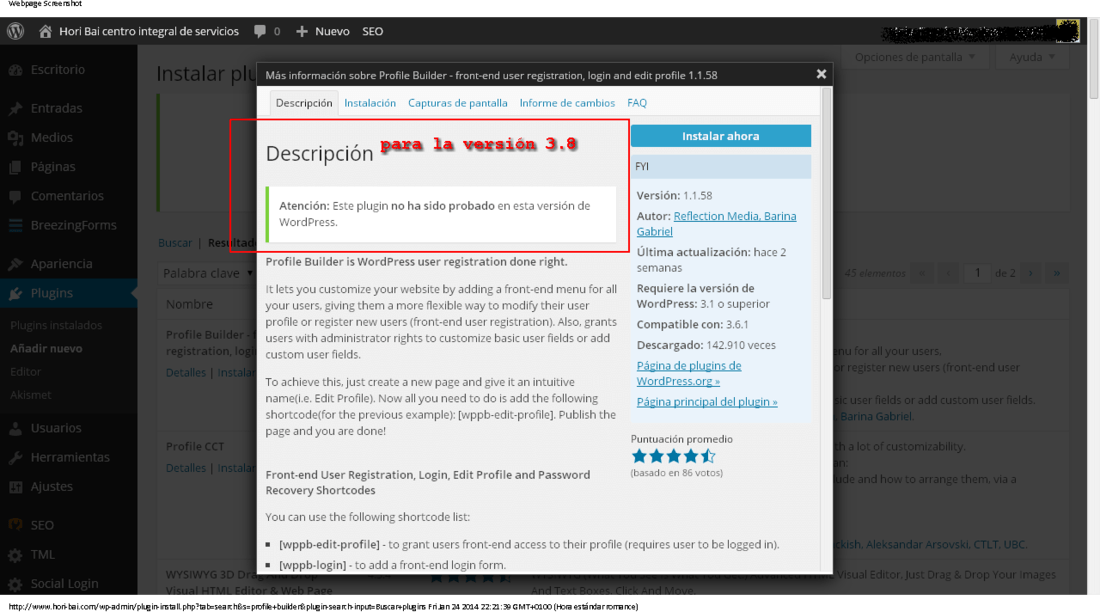Expand the Ayuda help panel
Image resolution: width=1100 pixels, height=612 pixels.
[x=1032, y=57]
